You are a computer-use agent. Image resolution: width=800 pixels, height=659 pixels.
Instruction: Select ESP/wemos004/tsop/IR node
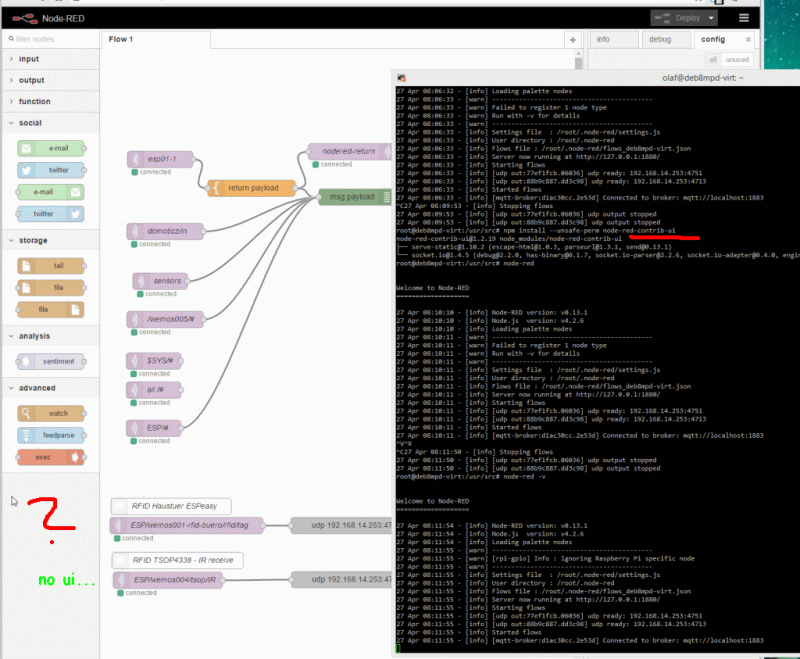[x=168, y=580]
